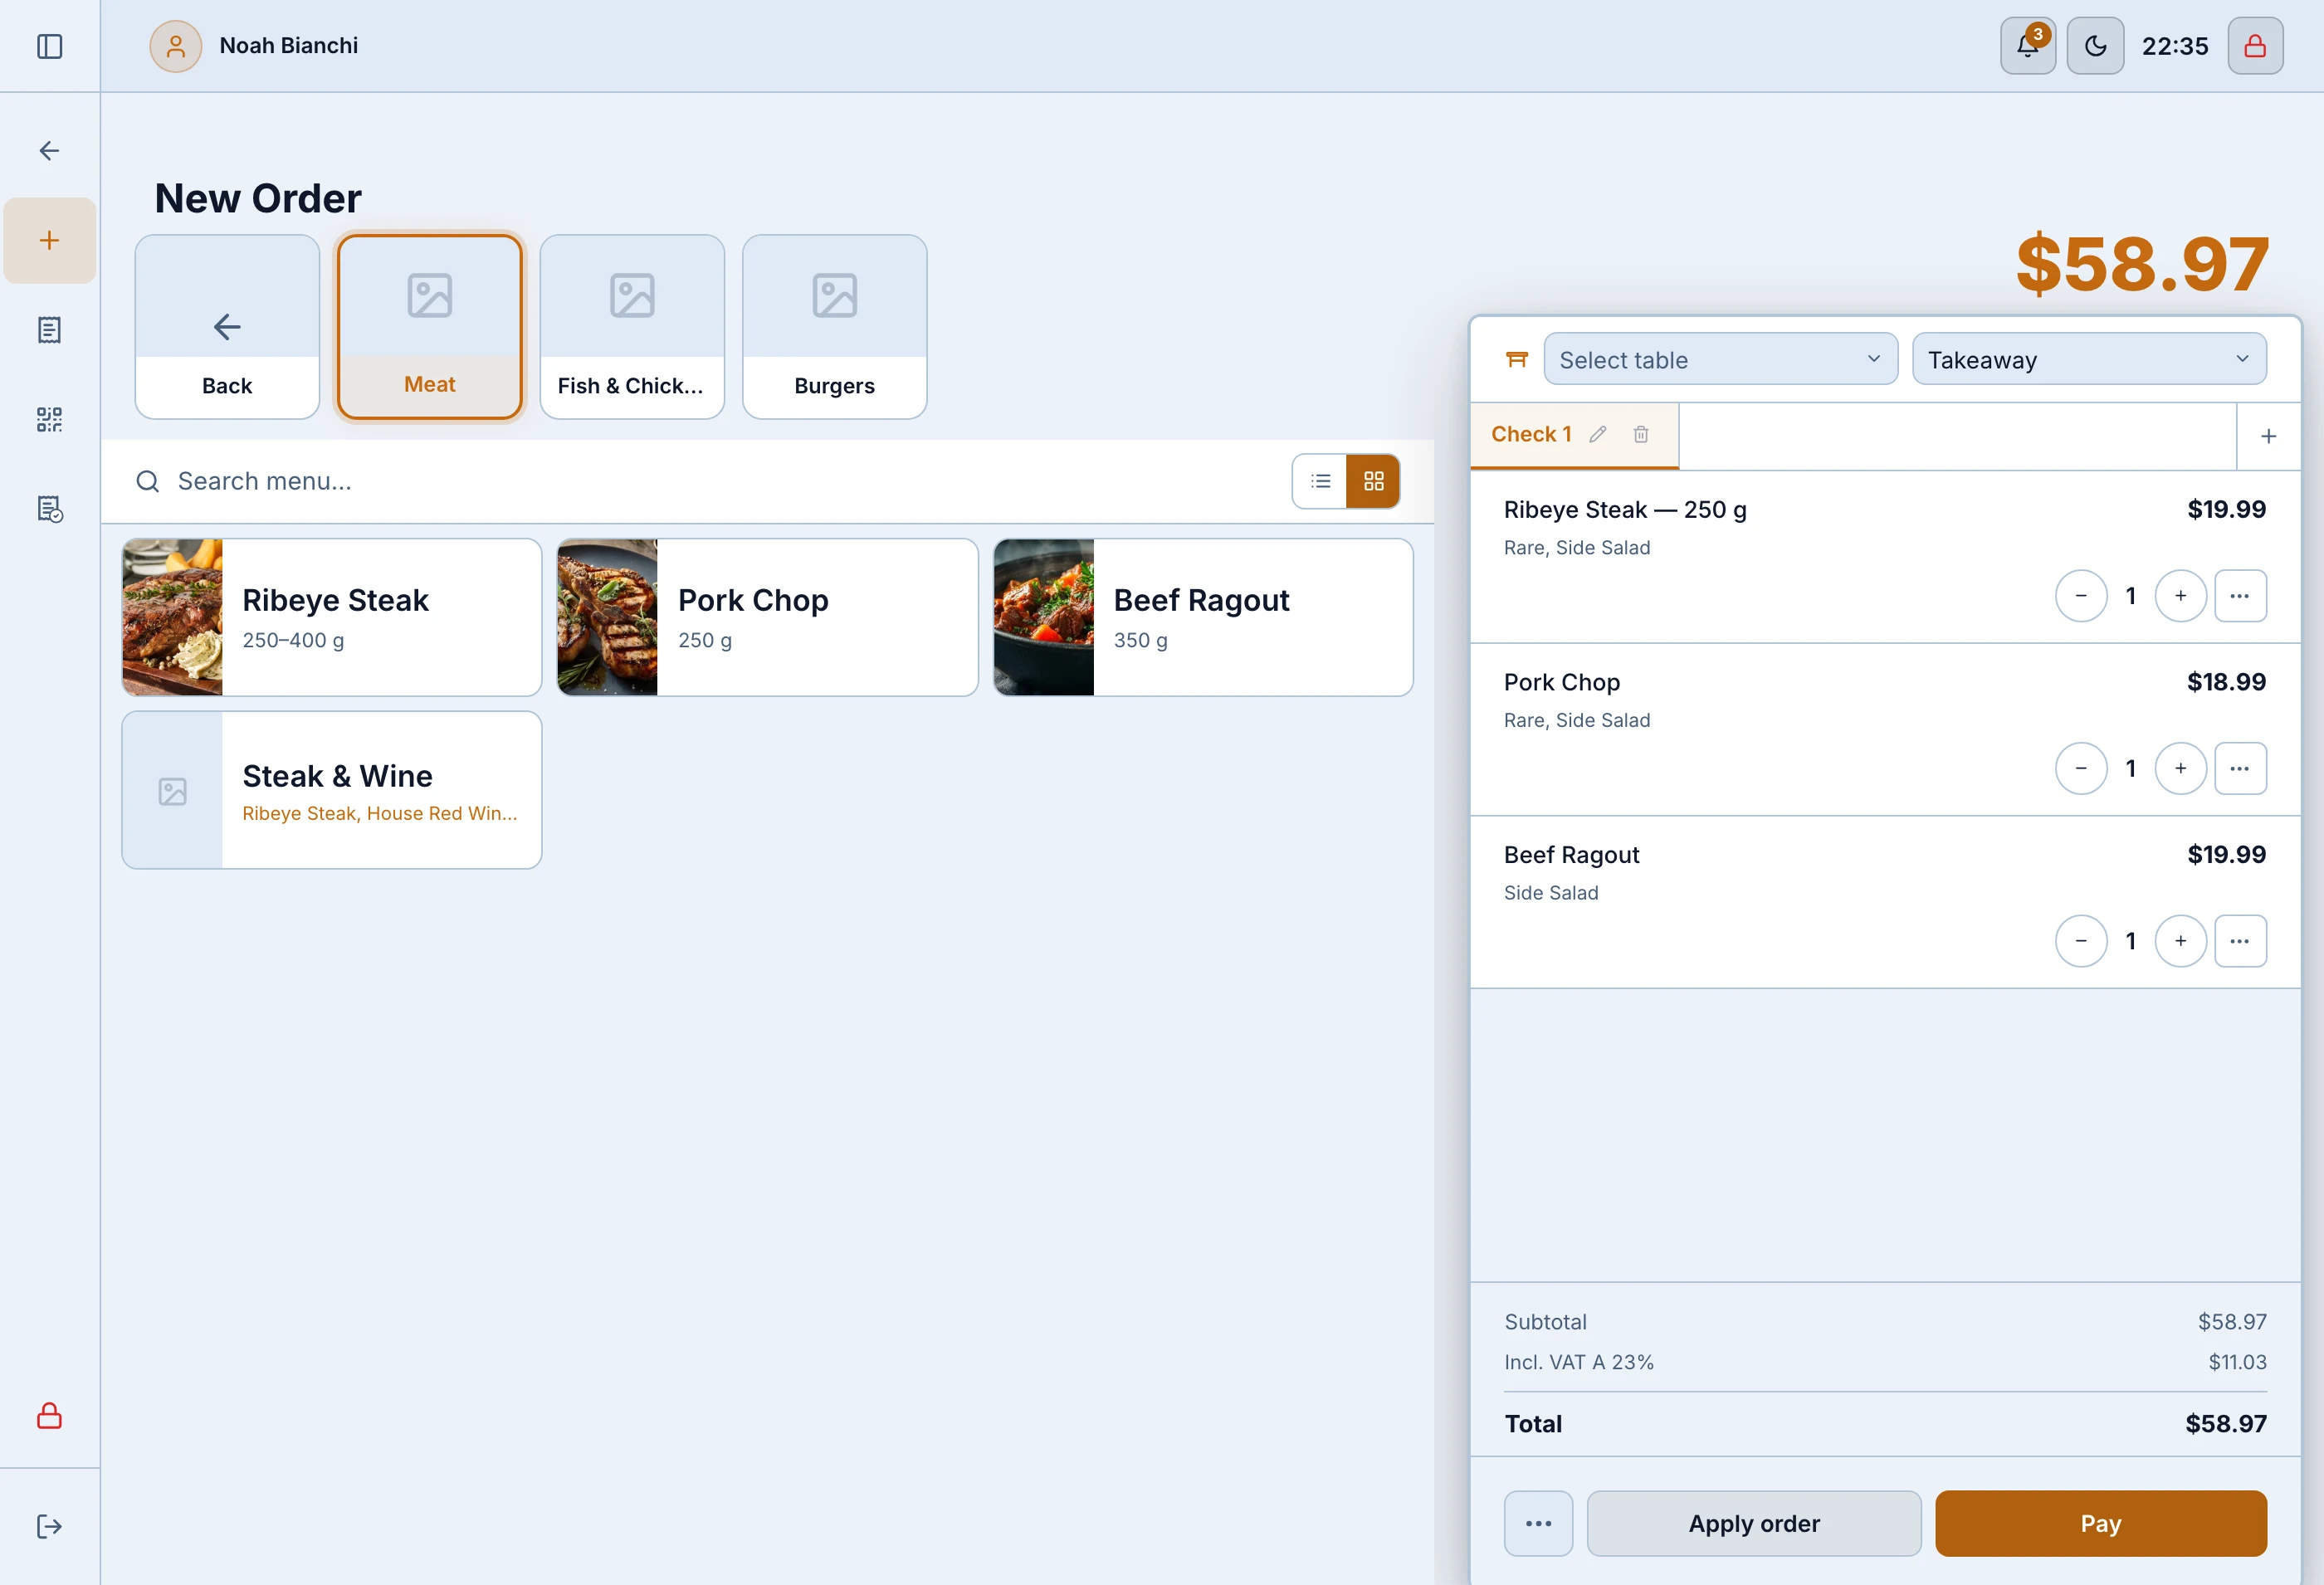Open the Select table dropdown

[x=1720, y=359]
